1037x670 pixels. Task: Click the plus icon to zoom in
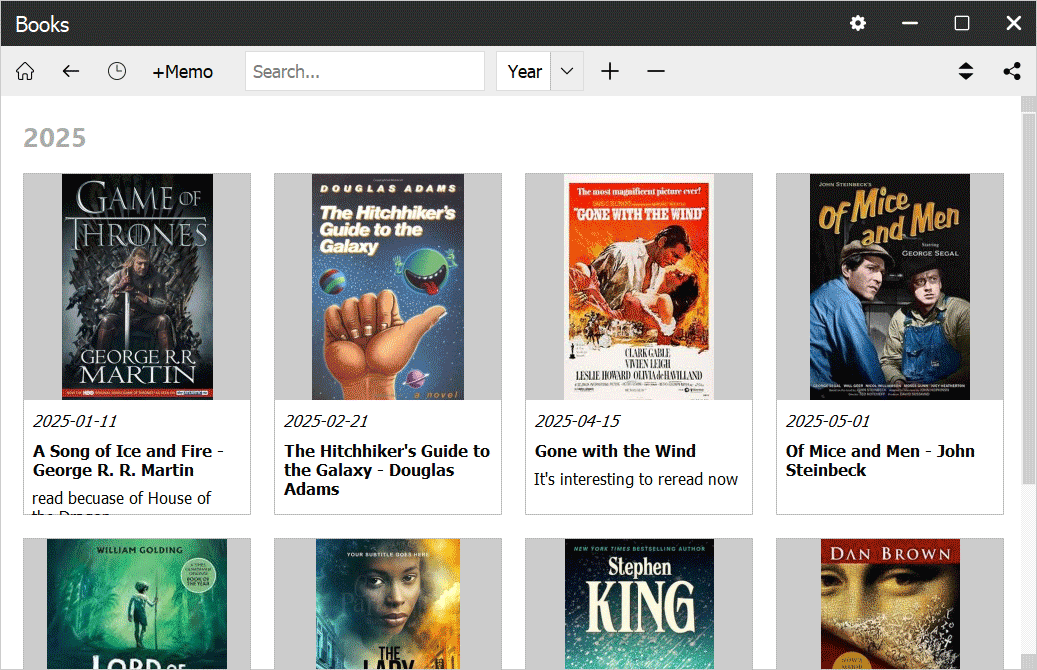[x=610, y=71]
